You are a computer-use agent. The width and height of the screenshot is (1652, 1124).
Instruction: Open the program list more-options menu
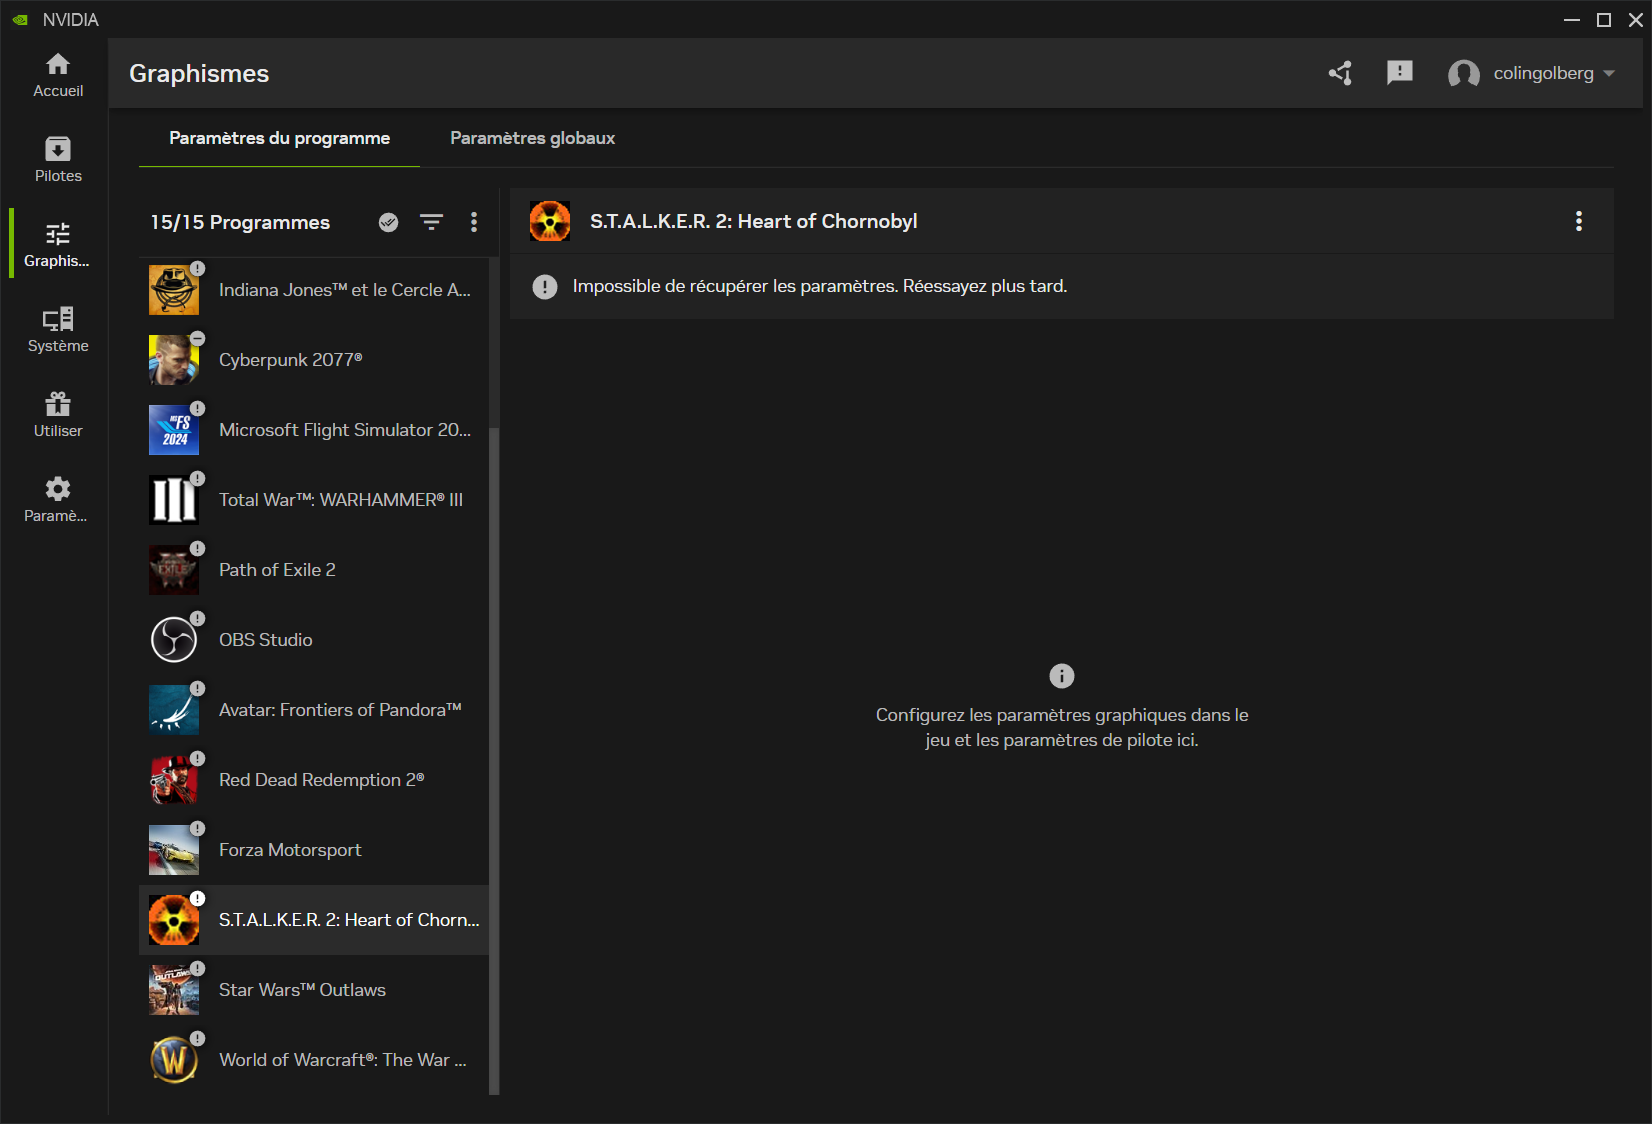[x=474, y=222]
